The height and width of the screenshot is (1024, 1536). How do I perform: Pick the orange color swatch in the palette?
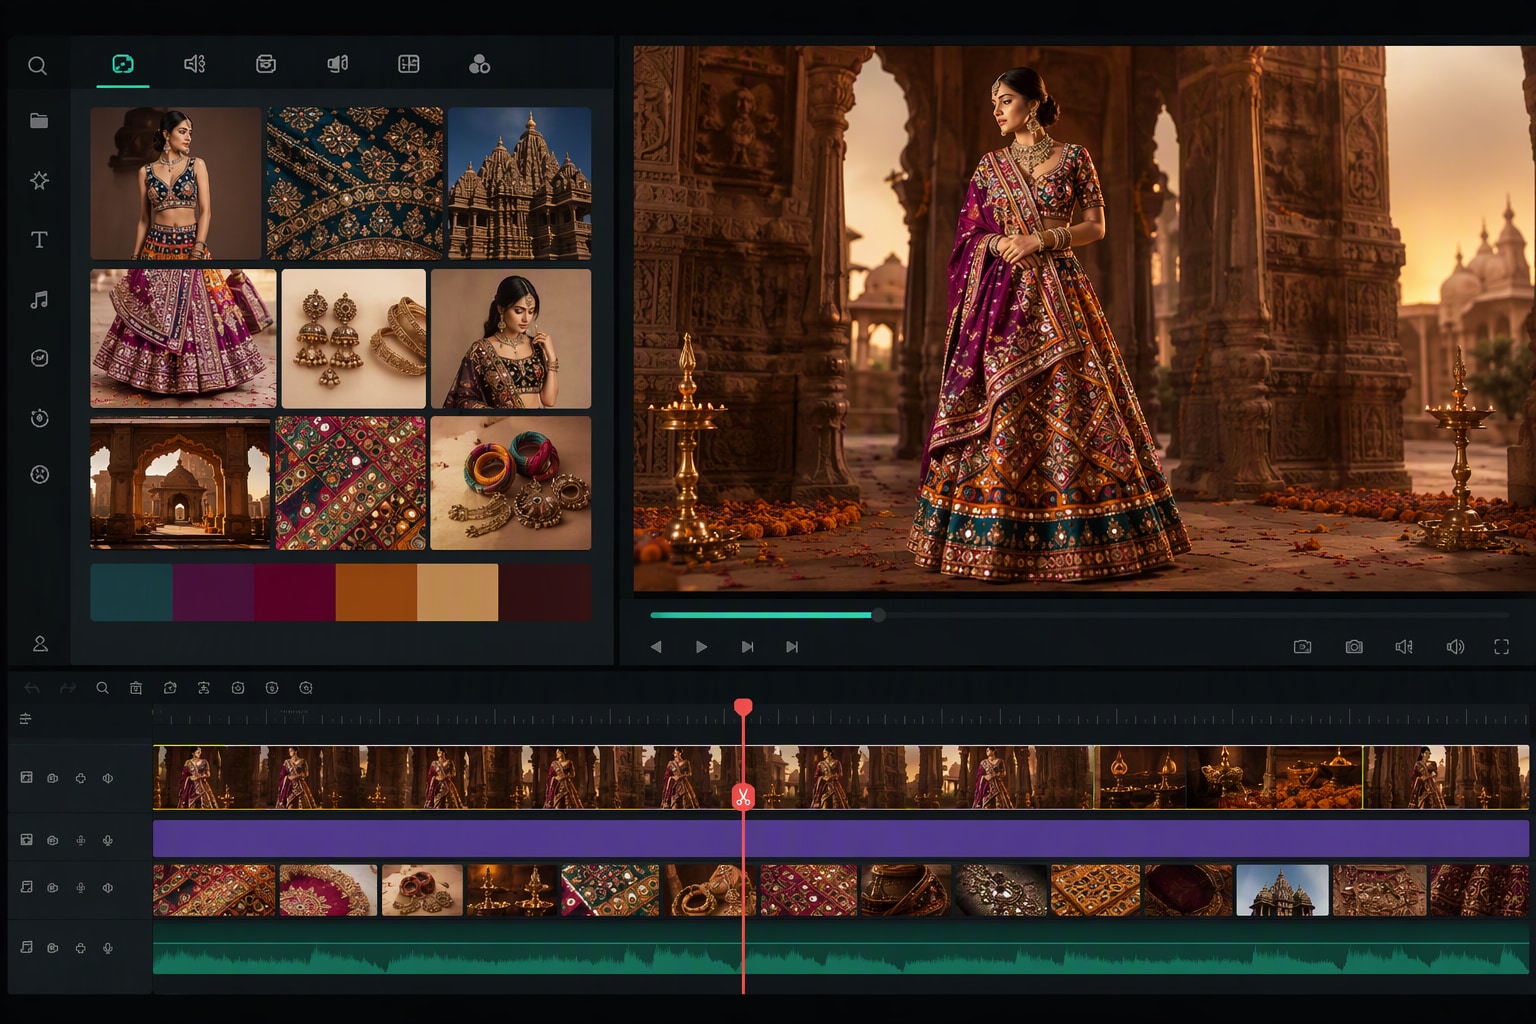pyautogui.click(x=376, y=592)
